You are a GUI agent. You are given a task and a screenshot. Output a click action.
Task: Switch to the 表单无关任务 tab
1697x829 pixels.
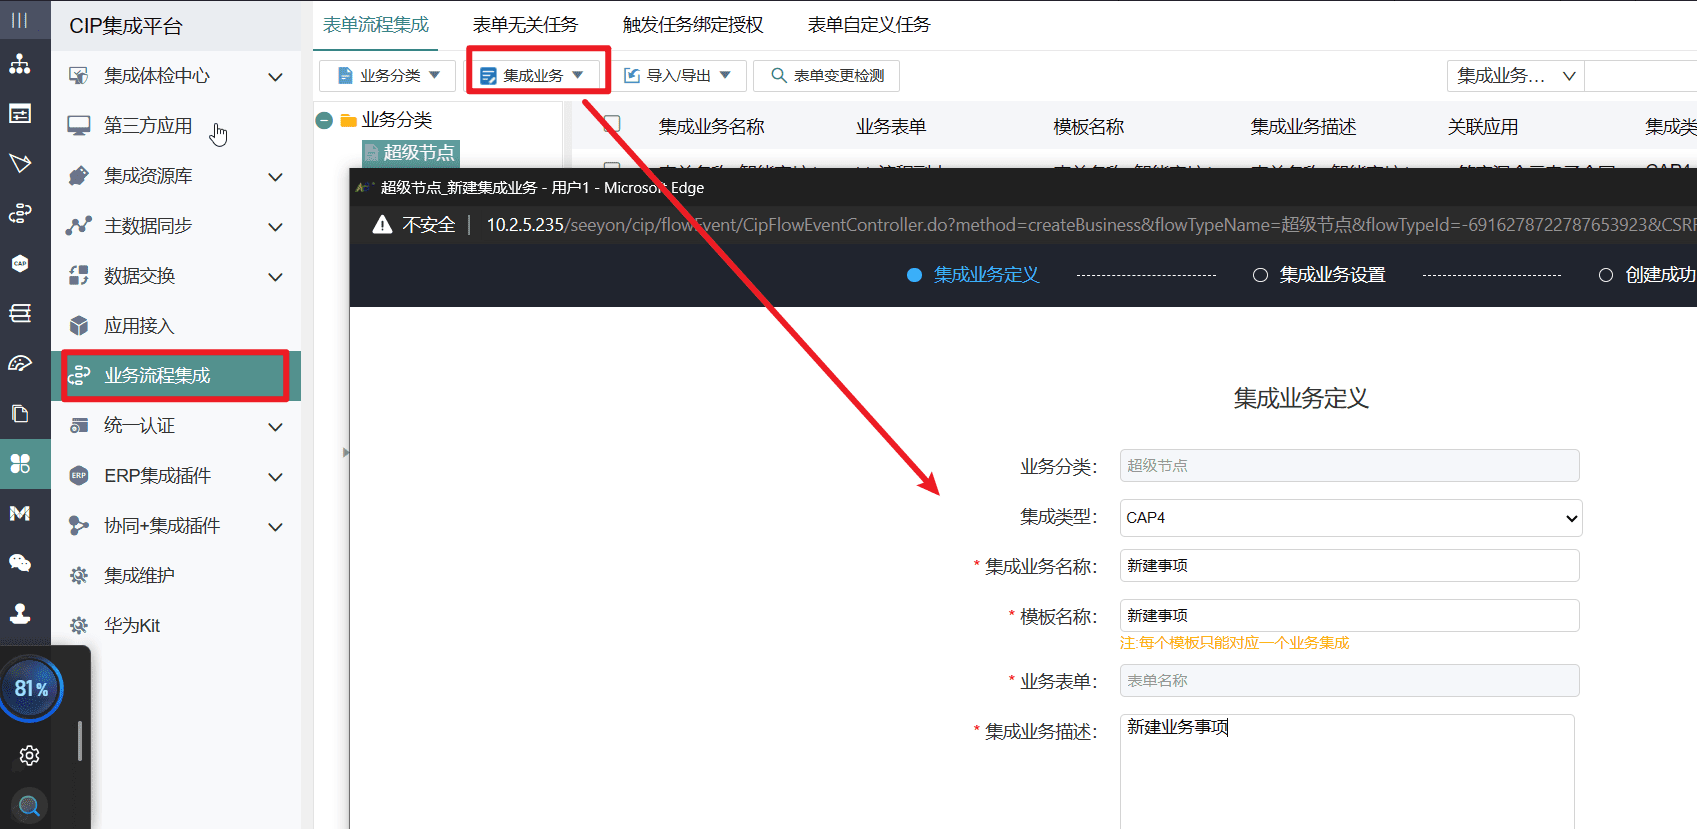click(525, 25)
